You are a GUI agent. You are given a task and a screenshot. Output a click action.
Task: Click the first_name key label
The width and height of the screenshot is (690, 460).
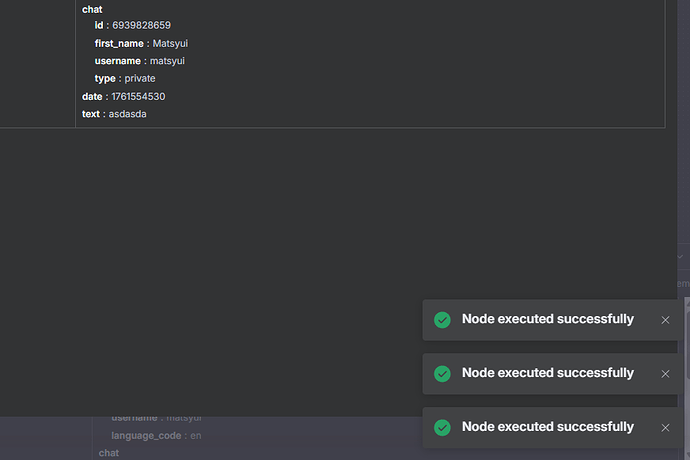[119, 43]
